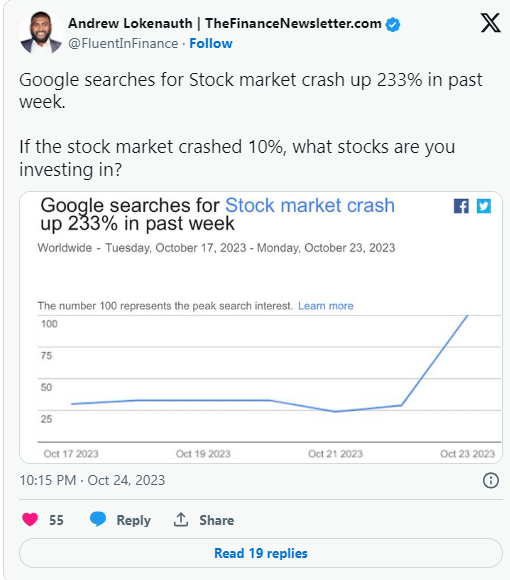Click the Share text label
The height and width of the screenshot is (580, 510).
click(x=217, y=520)
